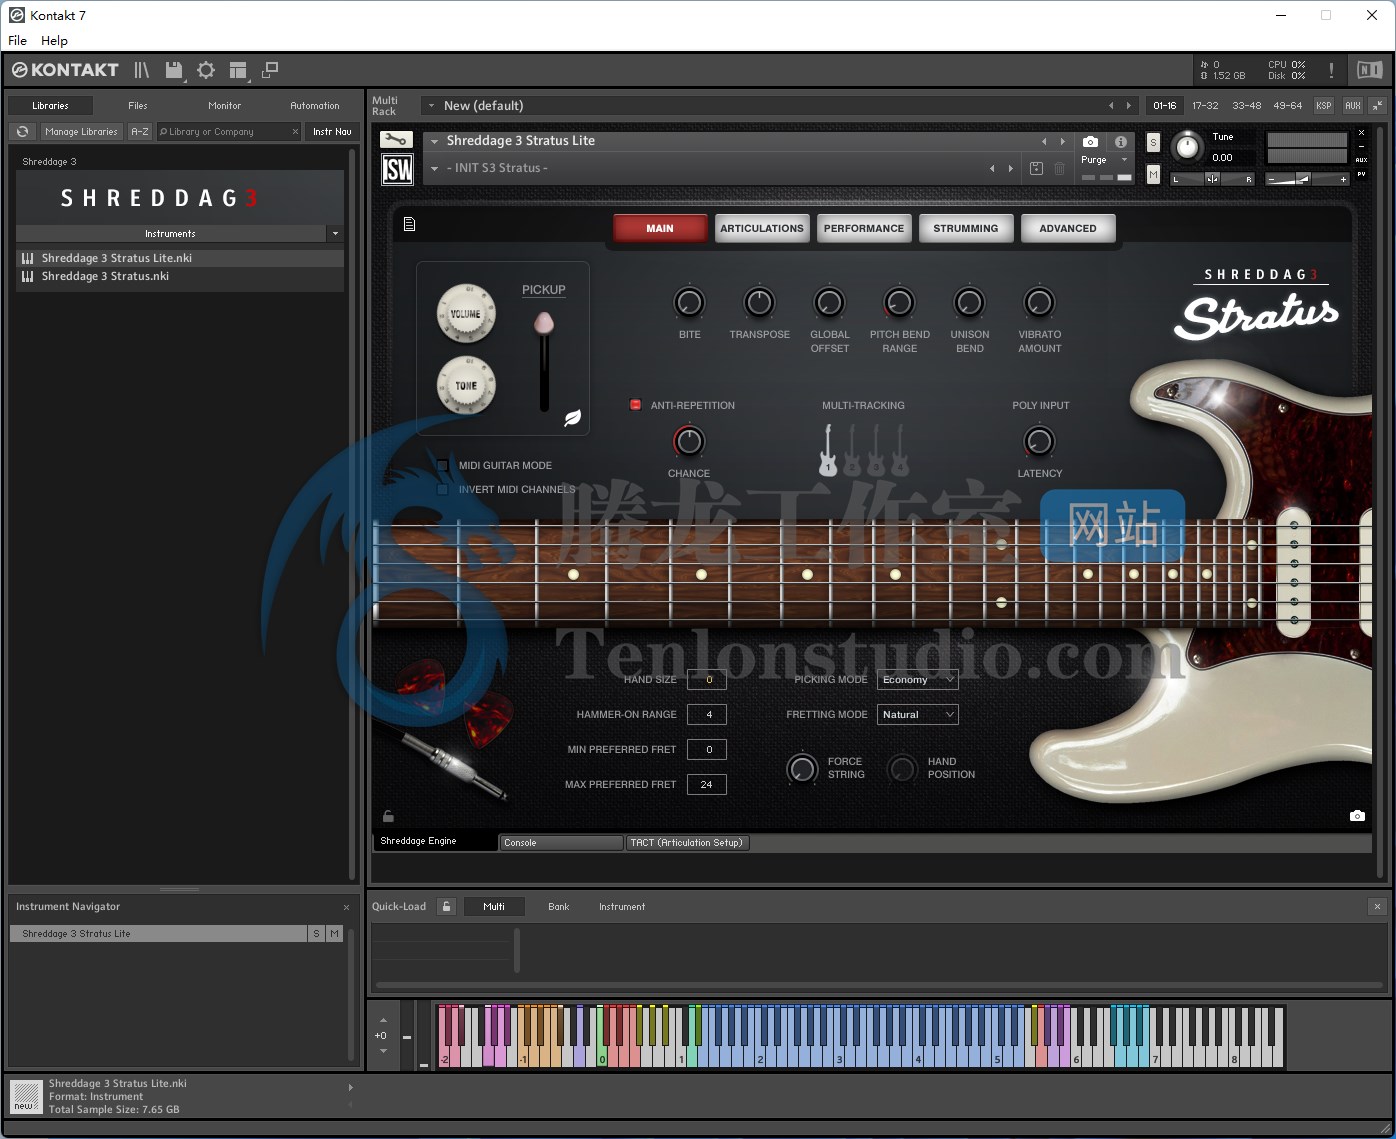Toggle the Quick-Load lock icon

click(447, 906)
